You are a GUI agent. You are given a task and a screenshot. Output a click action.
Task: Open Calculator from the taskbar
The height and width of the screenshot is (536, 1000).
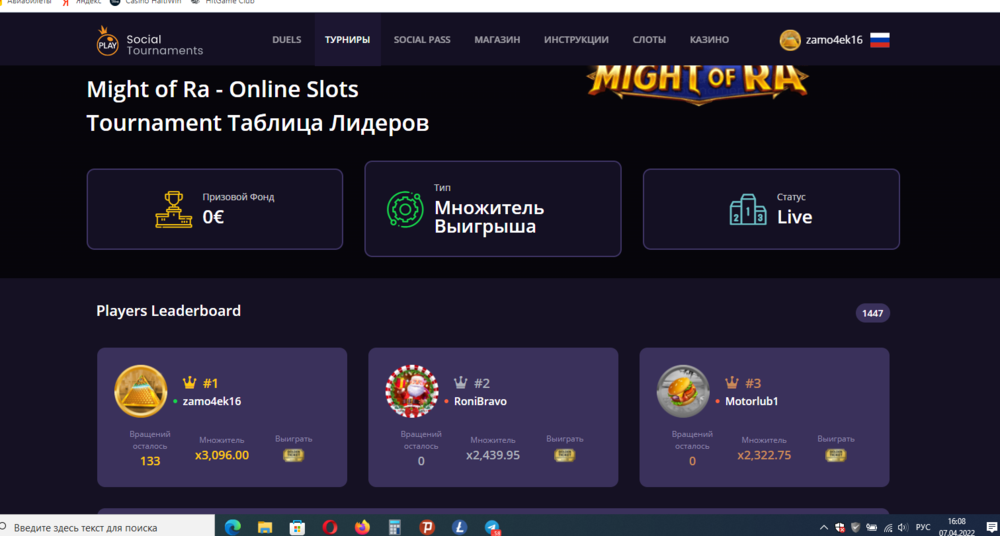coord(395,527)
